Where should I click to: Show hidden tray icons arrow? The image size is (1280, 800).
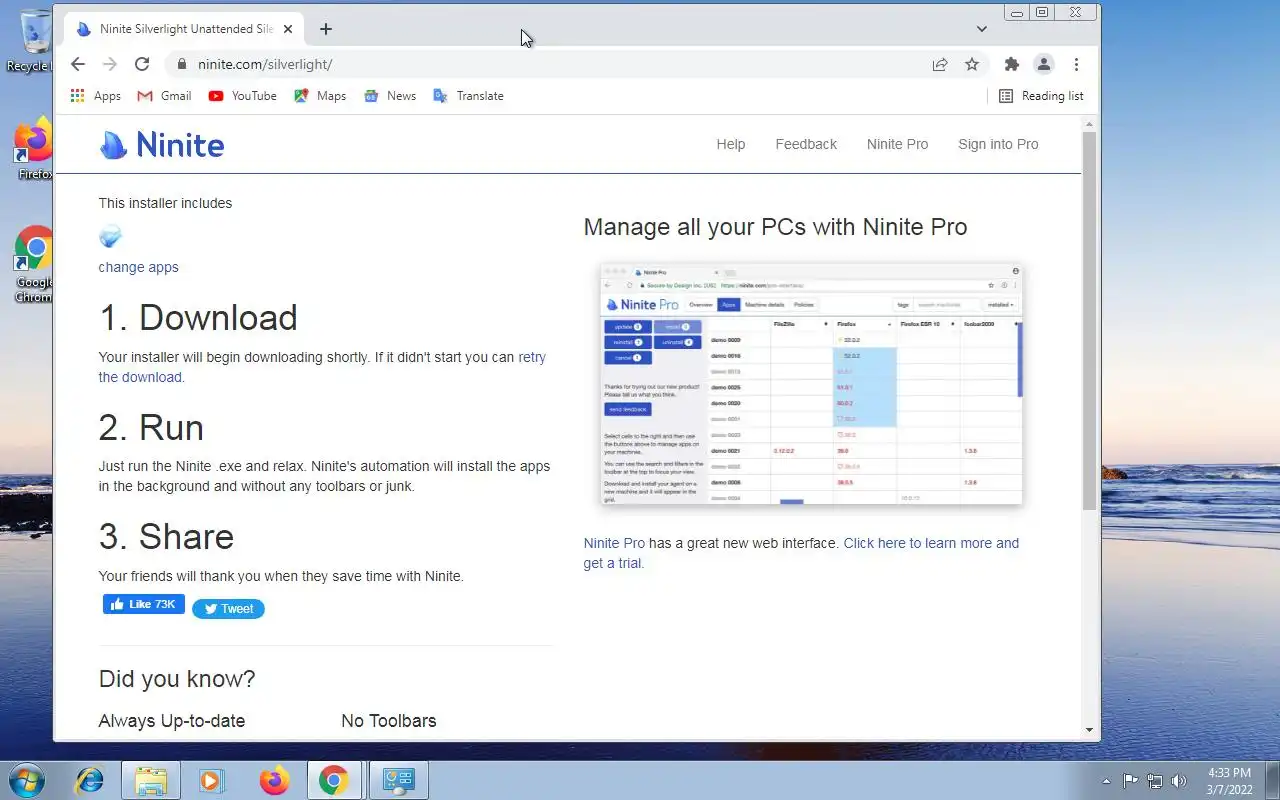coord(1106,781)
